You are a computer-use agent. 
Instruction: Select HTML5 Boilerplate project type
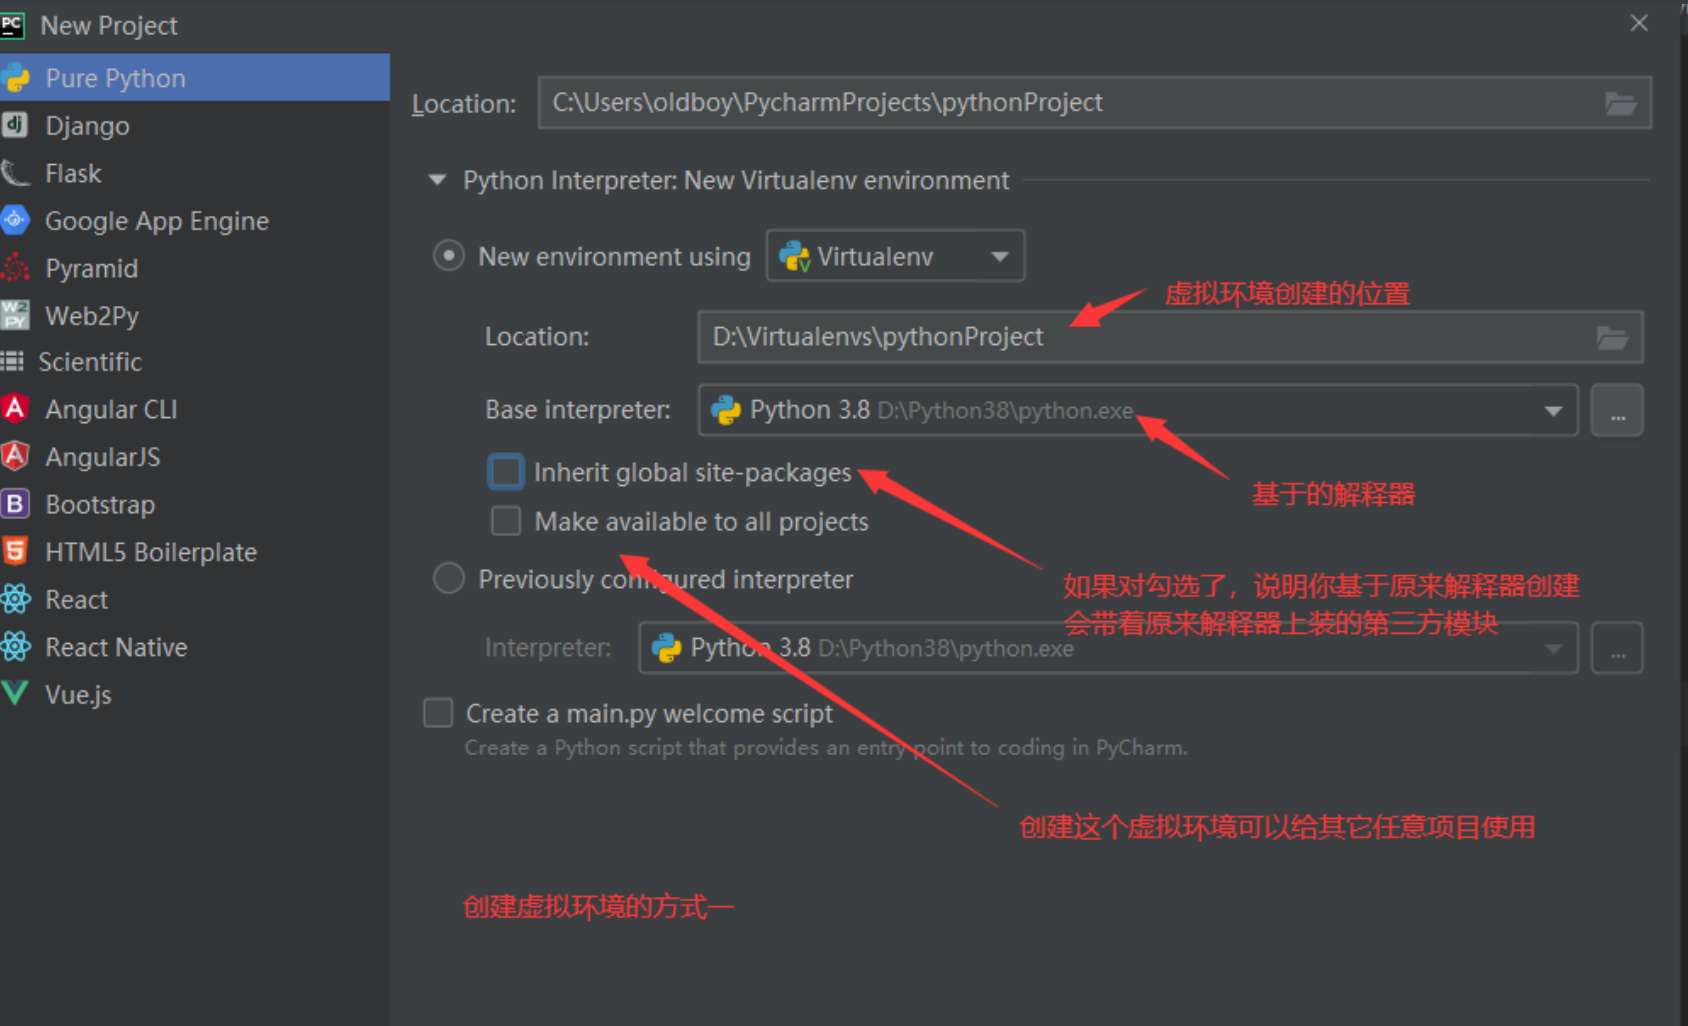click(x=195, y=551)
